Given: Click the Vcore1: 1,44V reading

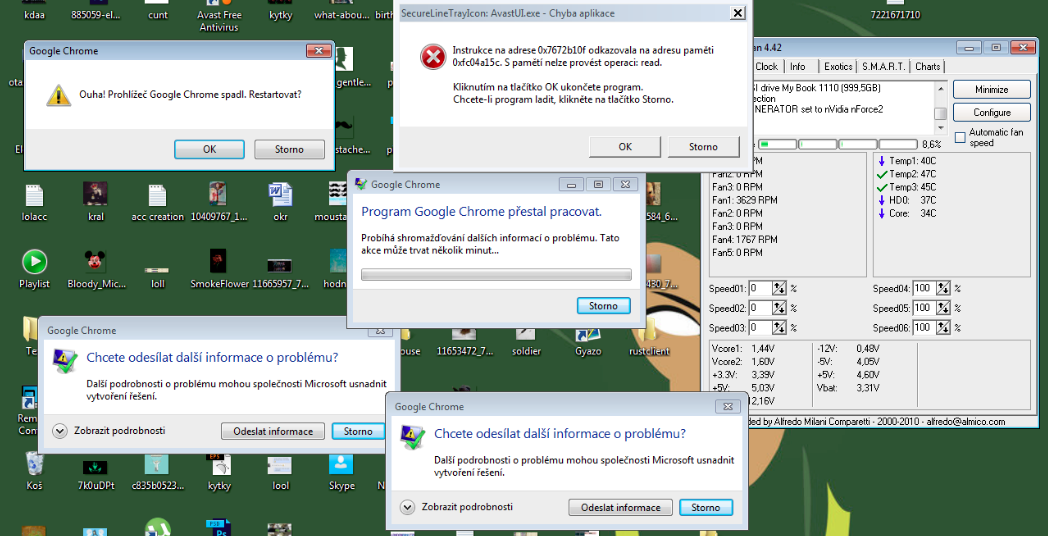Looking at the screenshot, I should tap(743, 348).
